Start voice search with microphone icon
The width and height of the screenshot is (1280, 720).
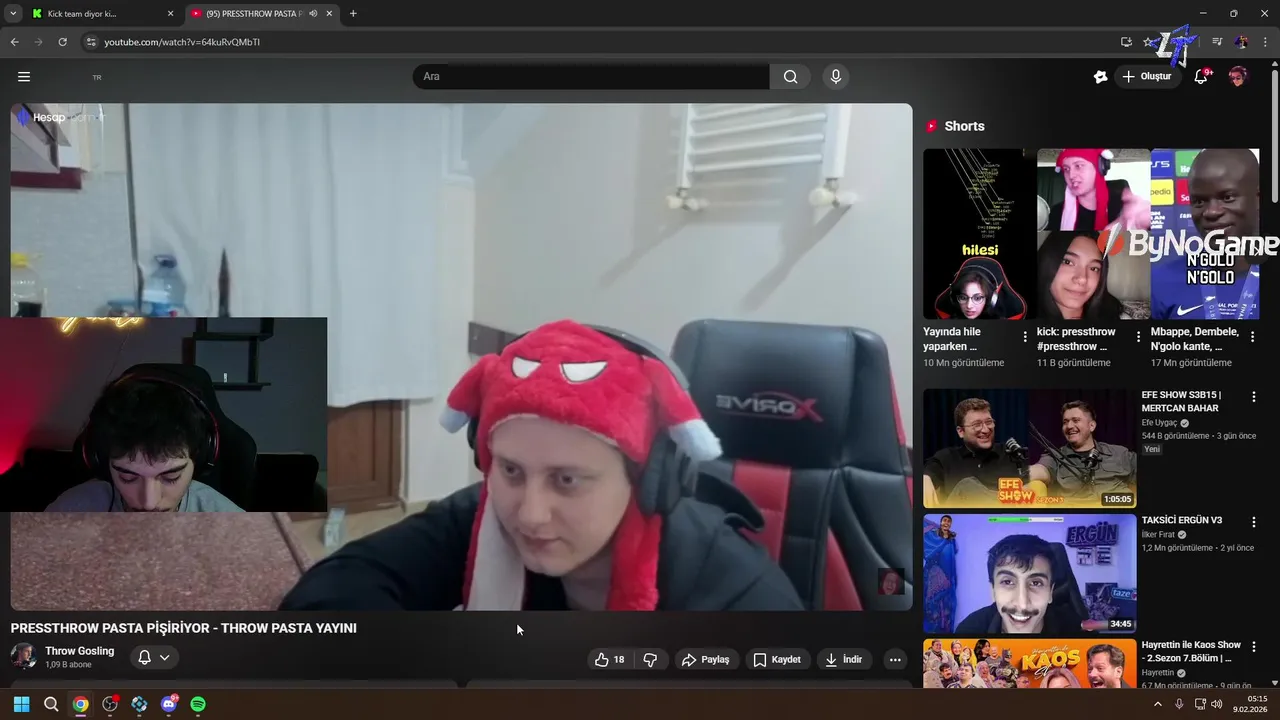tap(836, 77)
